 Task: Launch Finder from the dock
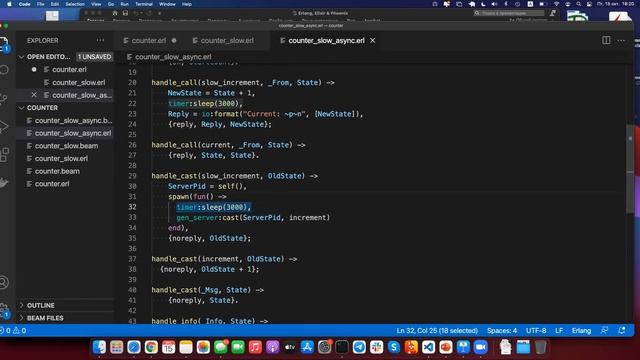point(99,347)
